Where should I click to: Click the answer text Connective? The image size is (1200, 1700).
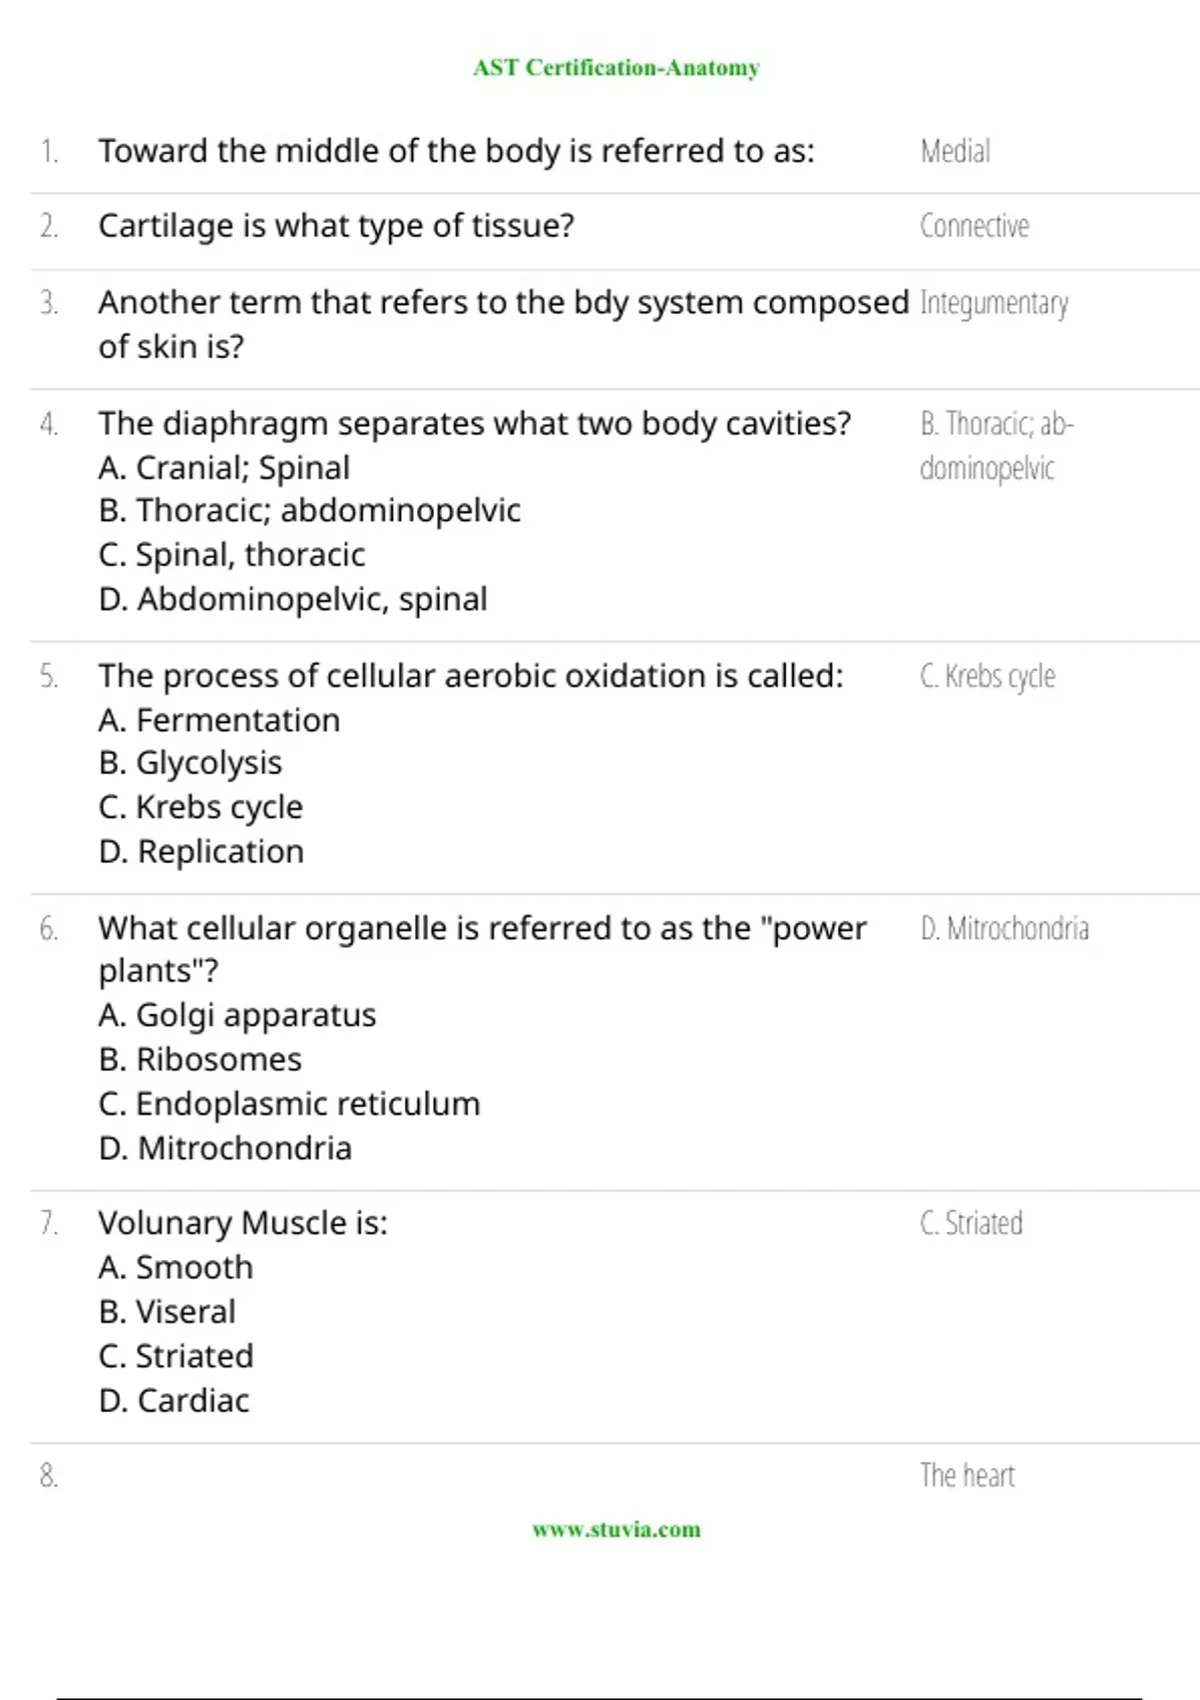pyautogui.click(x=974, y=226)
